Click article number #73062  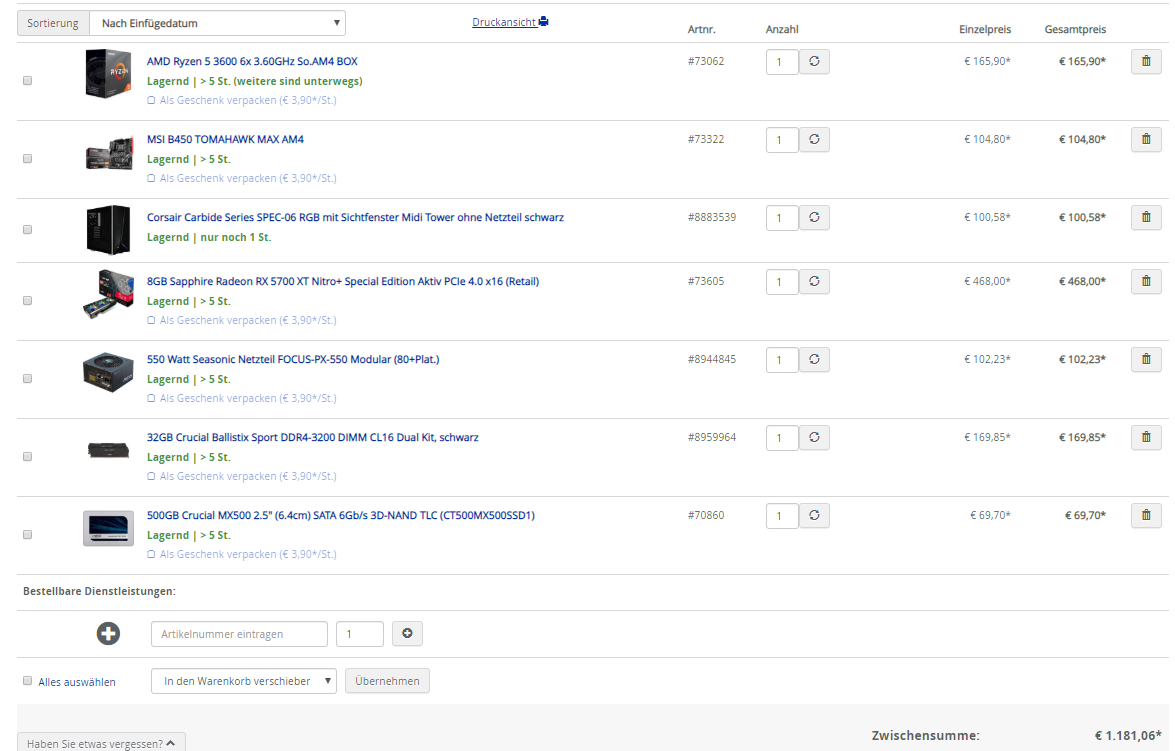pos(706,61)
